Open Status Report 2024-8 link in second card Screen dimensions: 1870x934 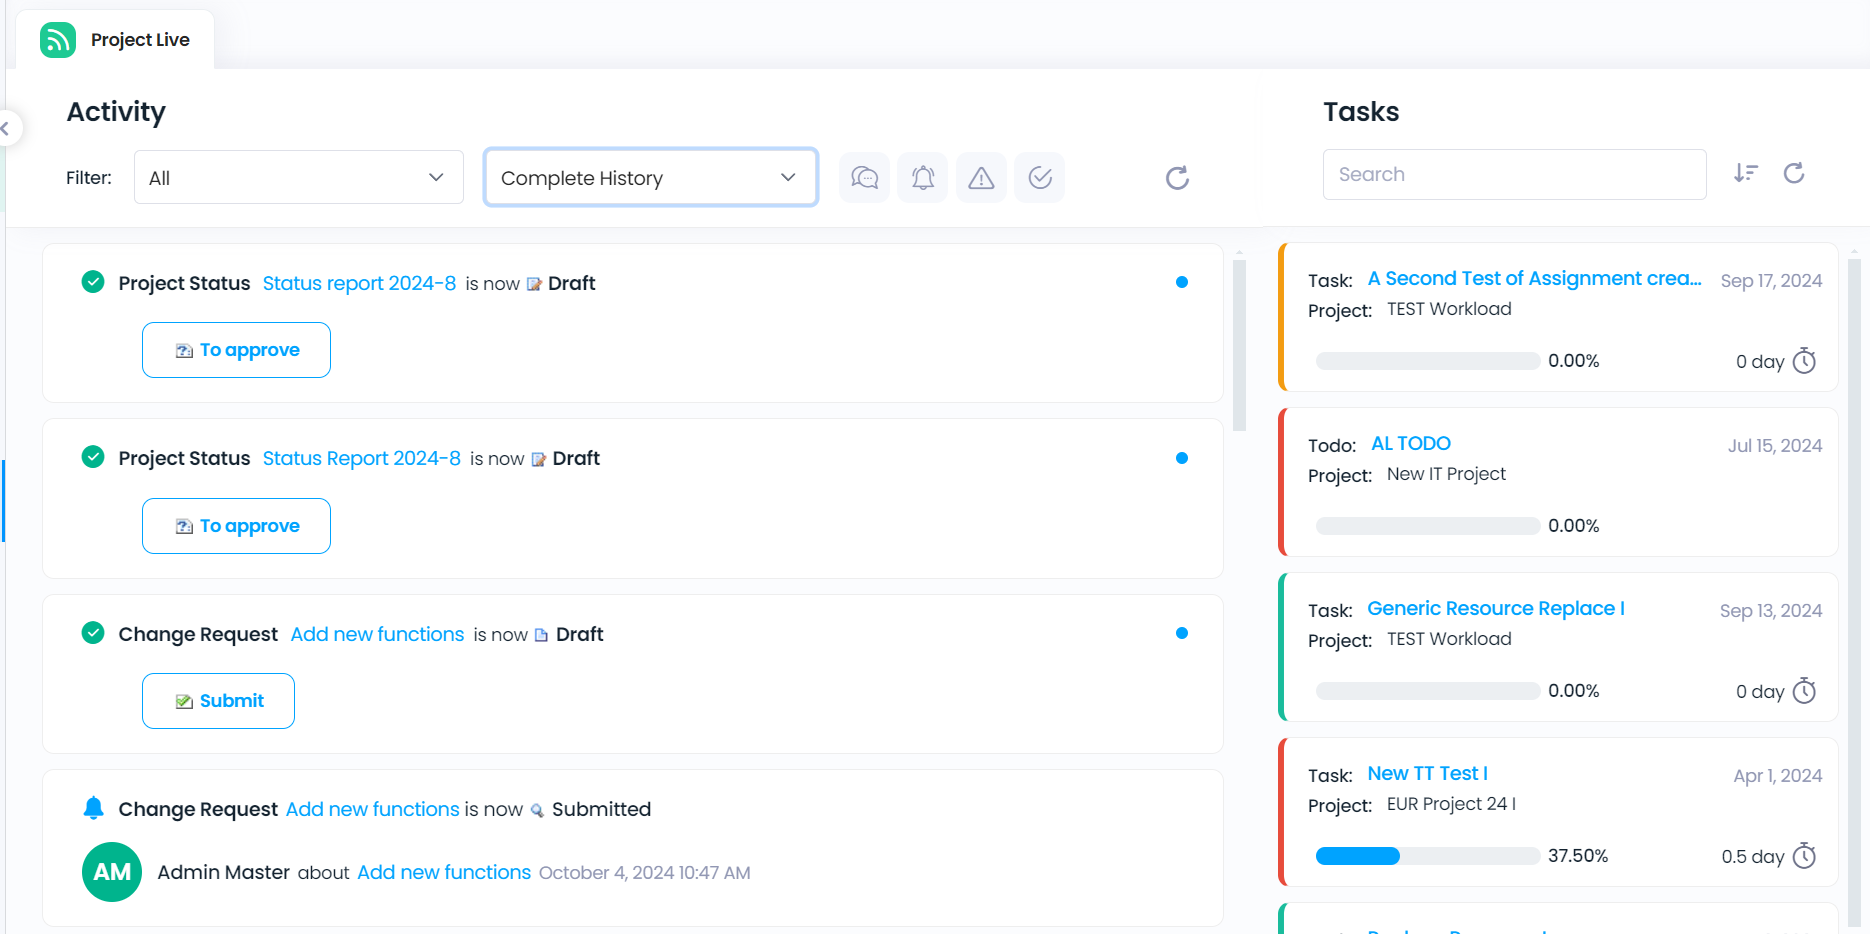click(361, 458)
